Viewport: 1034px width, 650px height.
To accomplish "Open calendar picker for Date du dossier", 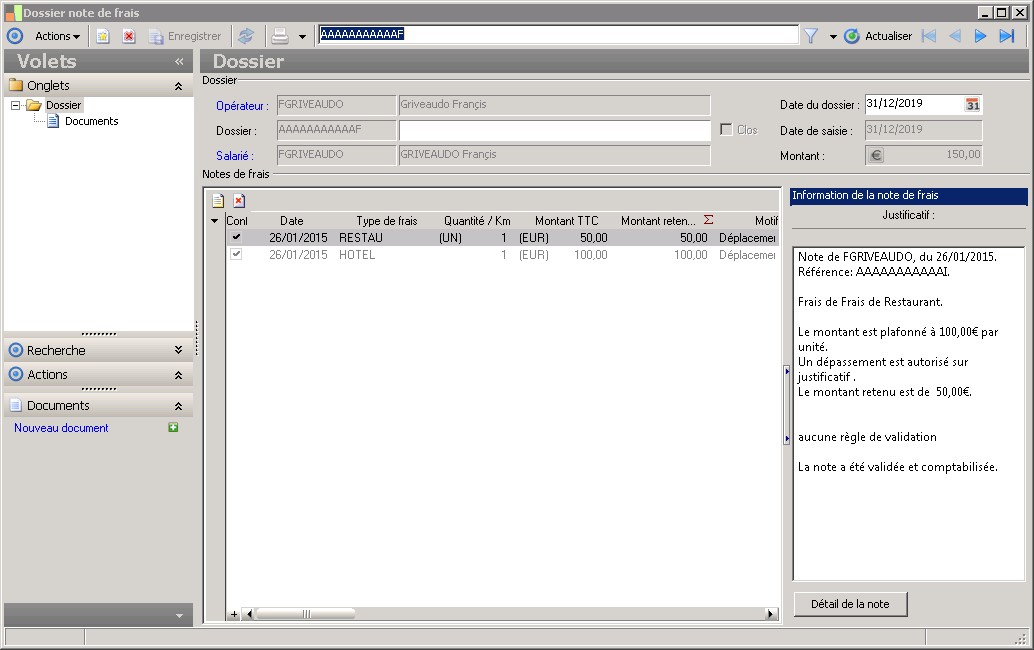I will (972, 104).
